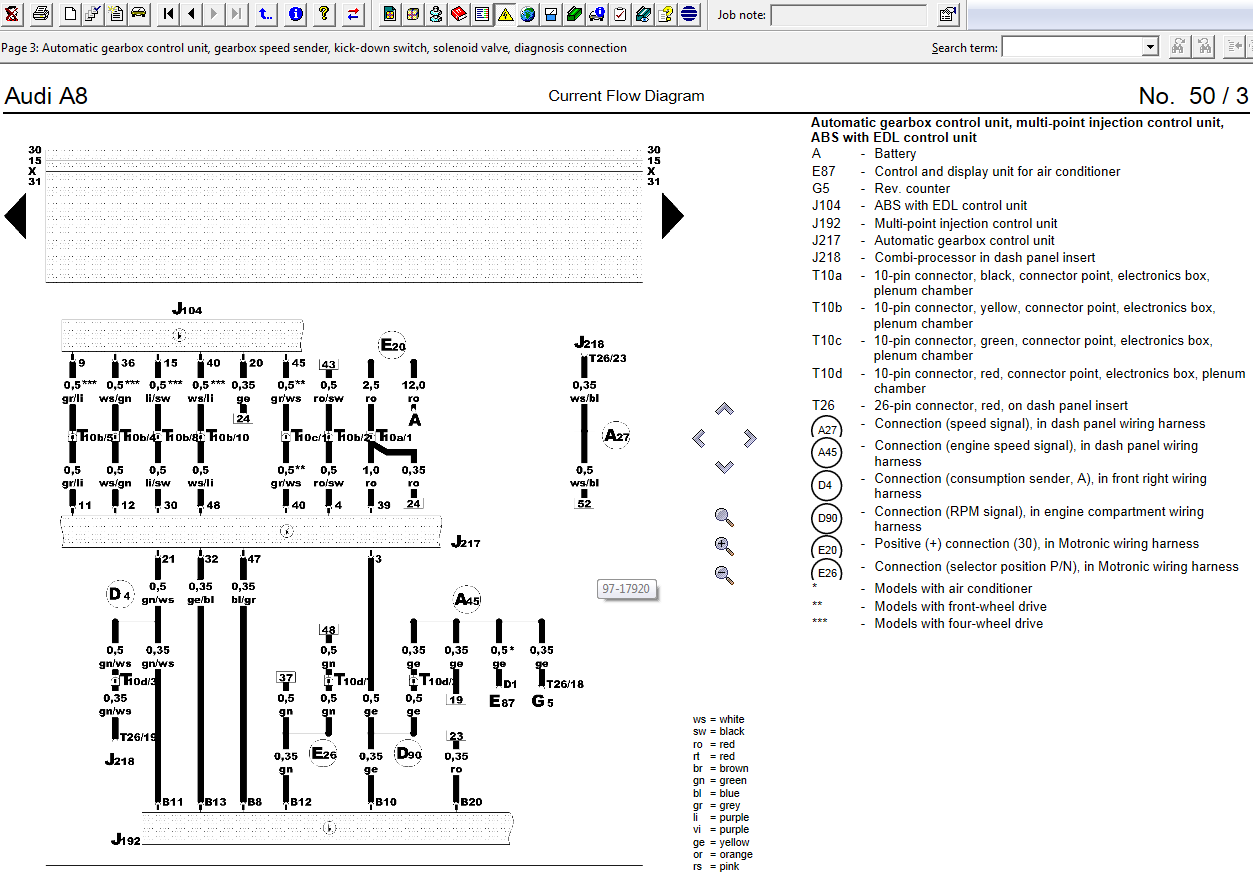Screen dimensions: 1253x875
Task: Follow the boxed 52 wire reference
Action: tap(584, 503)
